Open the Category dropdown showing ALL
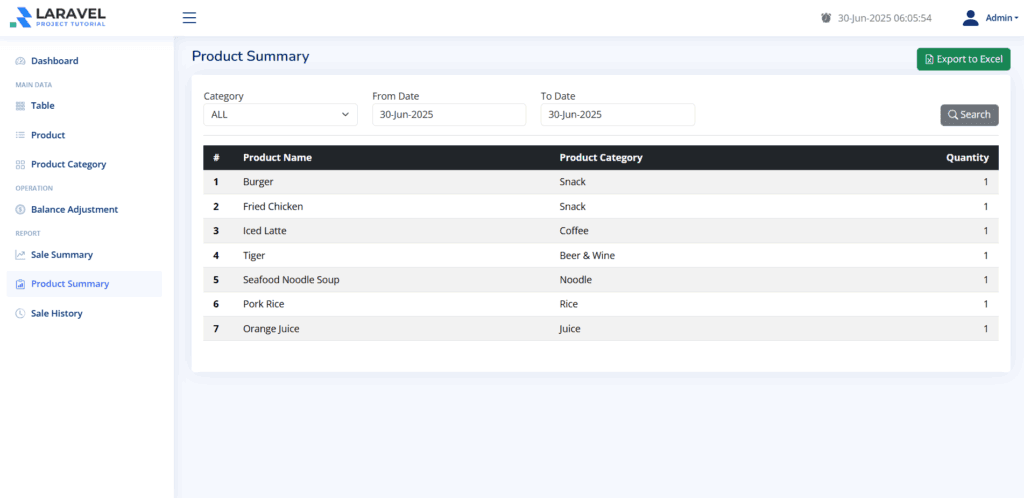The height and width of the screenshot is (498, 1024). click(280, 115)
